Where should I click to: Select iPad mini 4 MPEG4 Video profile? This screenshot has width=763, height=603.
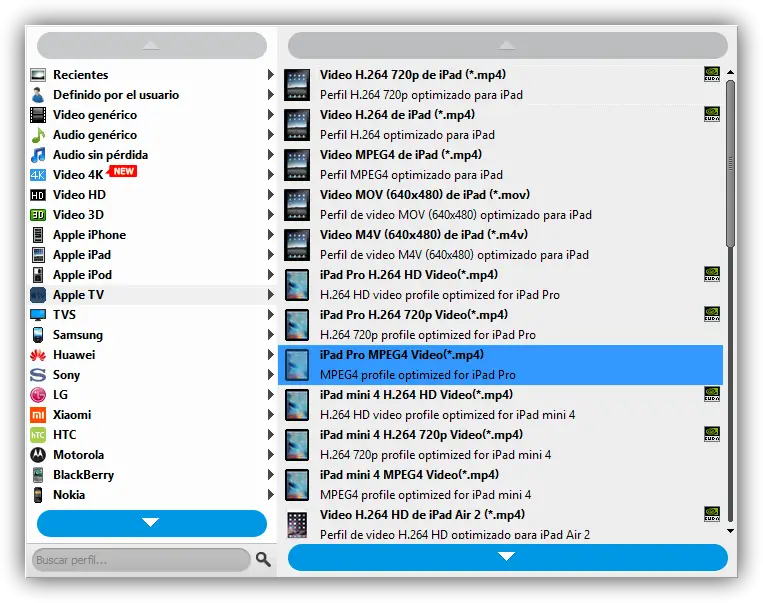500,485
